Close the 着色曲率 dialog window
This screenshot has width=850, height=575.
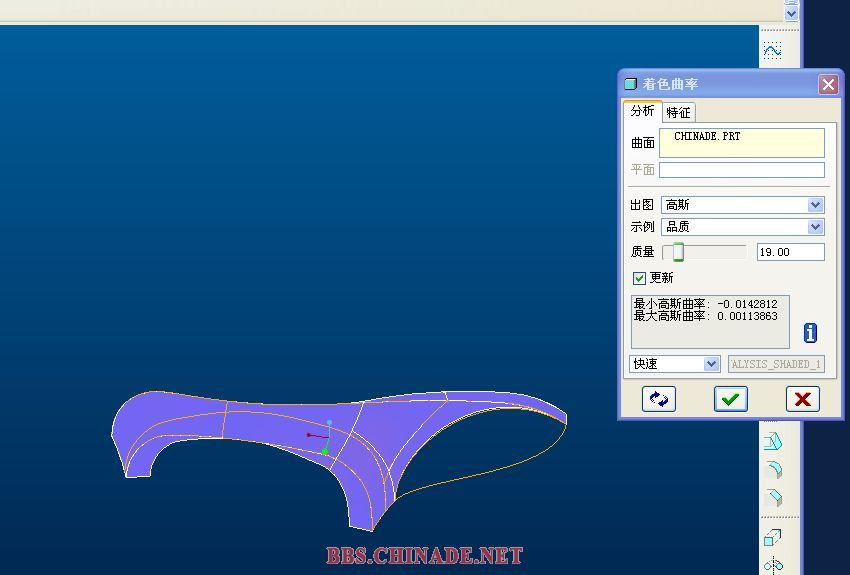click(828, 85)
